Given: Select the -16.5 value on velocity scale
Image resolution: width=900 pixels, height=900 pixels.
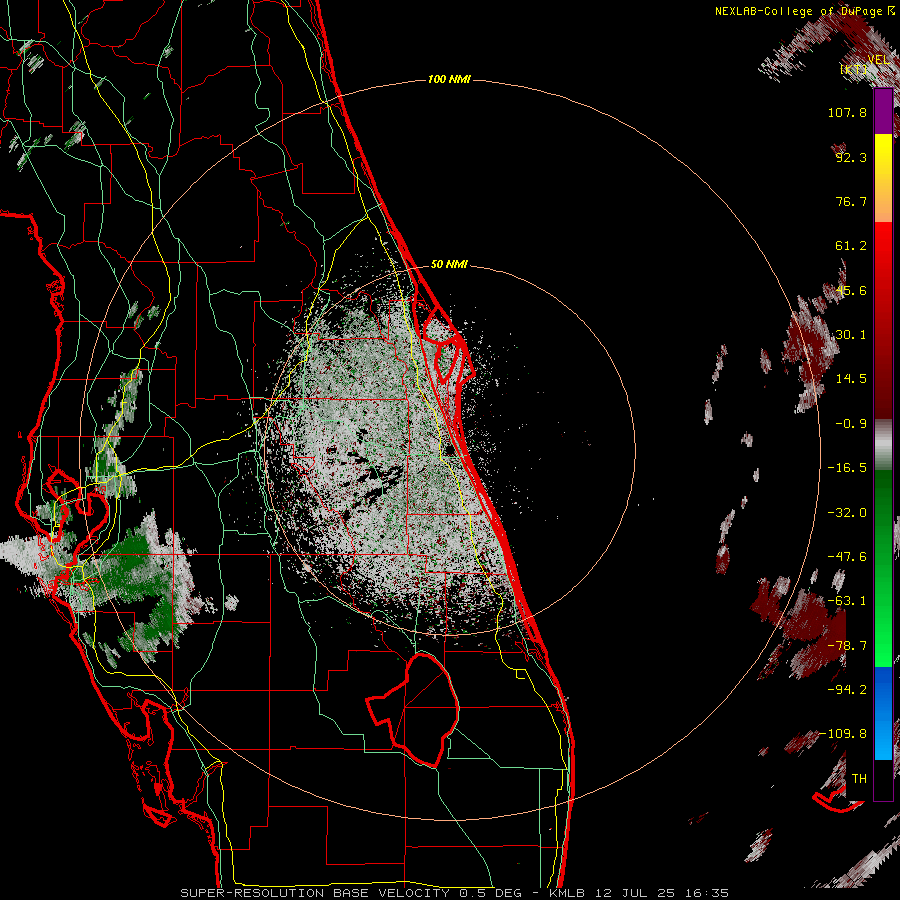Looking at the screenshot, I should tap(847, 468).
